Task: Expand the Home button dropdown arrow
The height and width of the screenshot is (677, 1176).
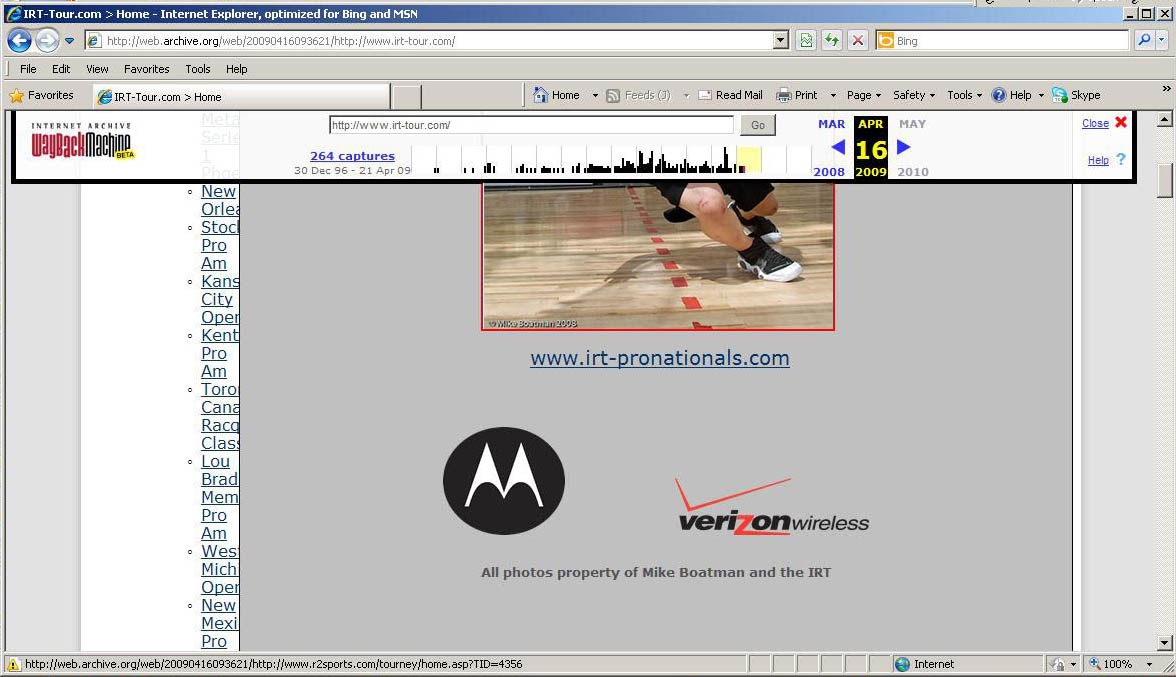Action: (x=595, y=95)
